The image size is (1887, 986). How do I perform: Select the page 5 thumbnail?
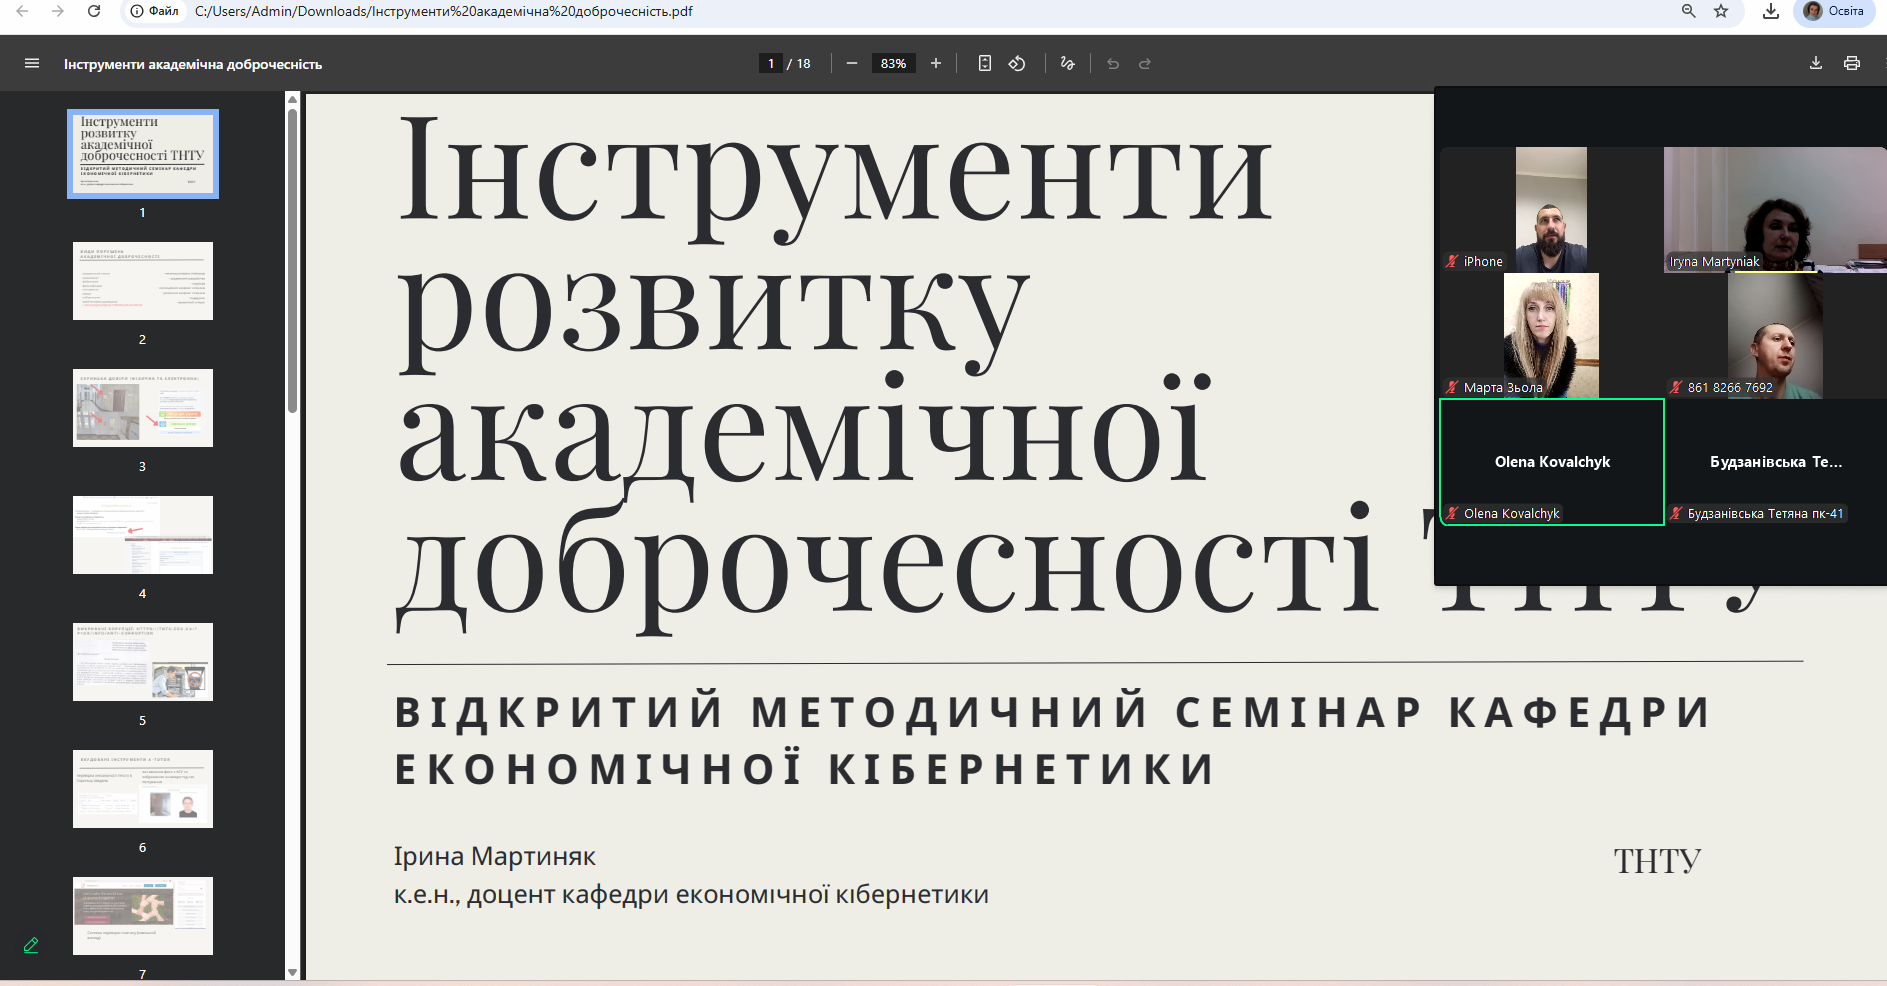143,662
